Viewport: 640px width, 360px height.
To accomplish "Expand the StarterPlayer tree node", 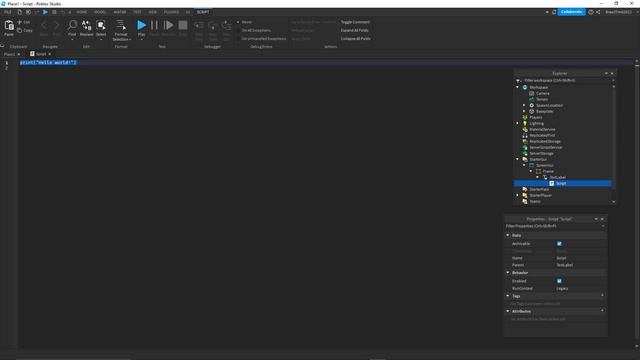I will pos(518,195).
